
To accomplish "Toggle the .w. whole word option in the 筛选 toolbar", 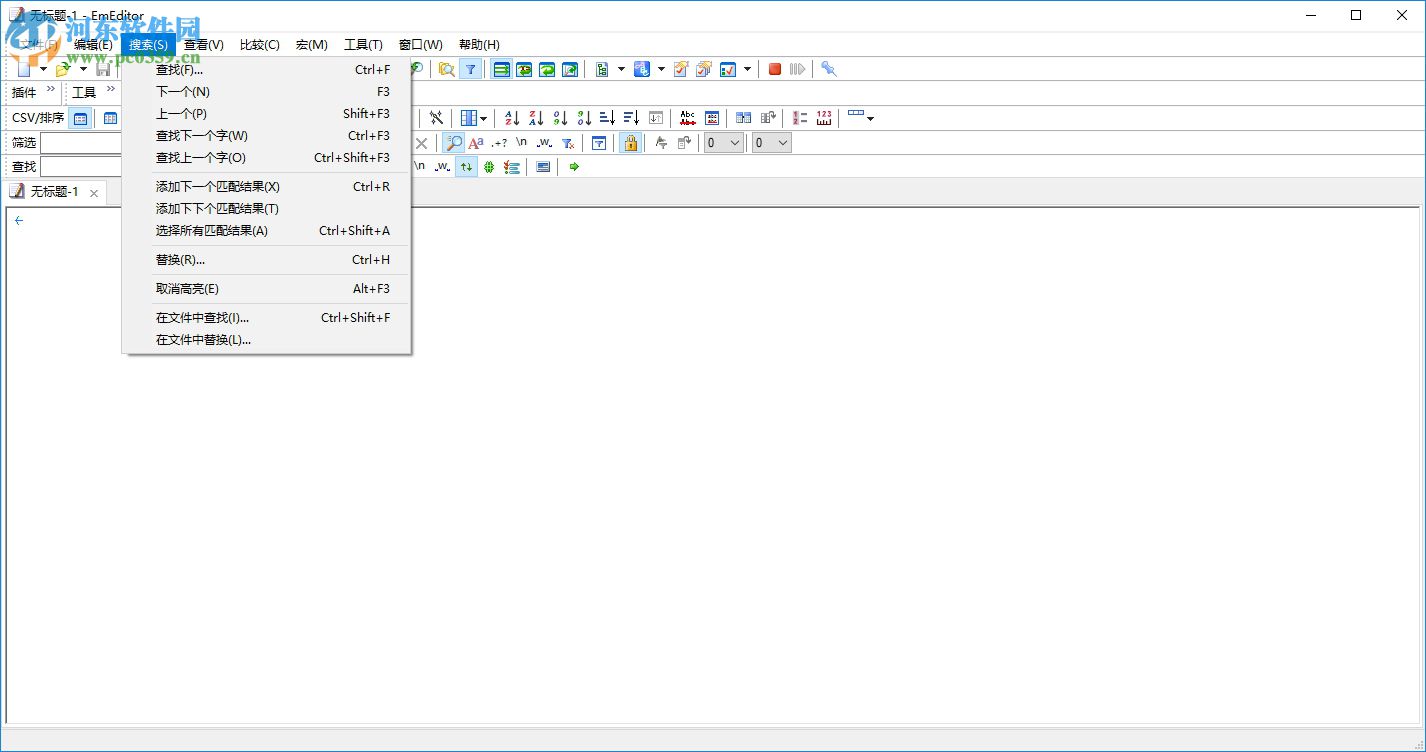I will point(545,143).
